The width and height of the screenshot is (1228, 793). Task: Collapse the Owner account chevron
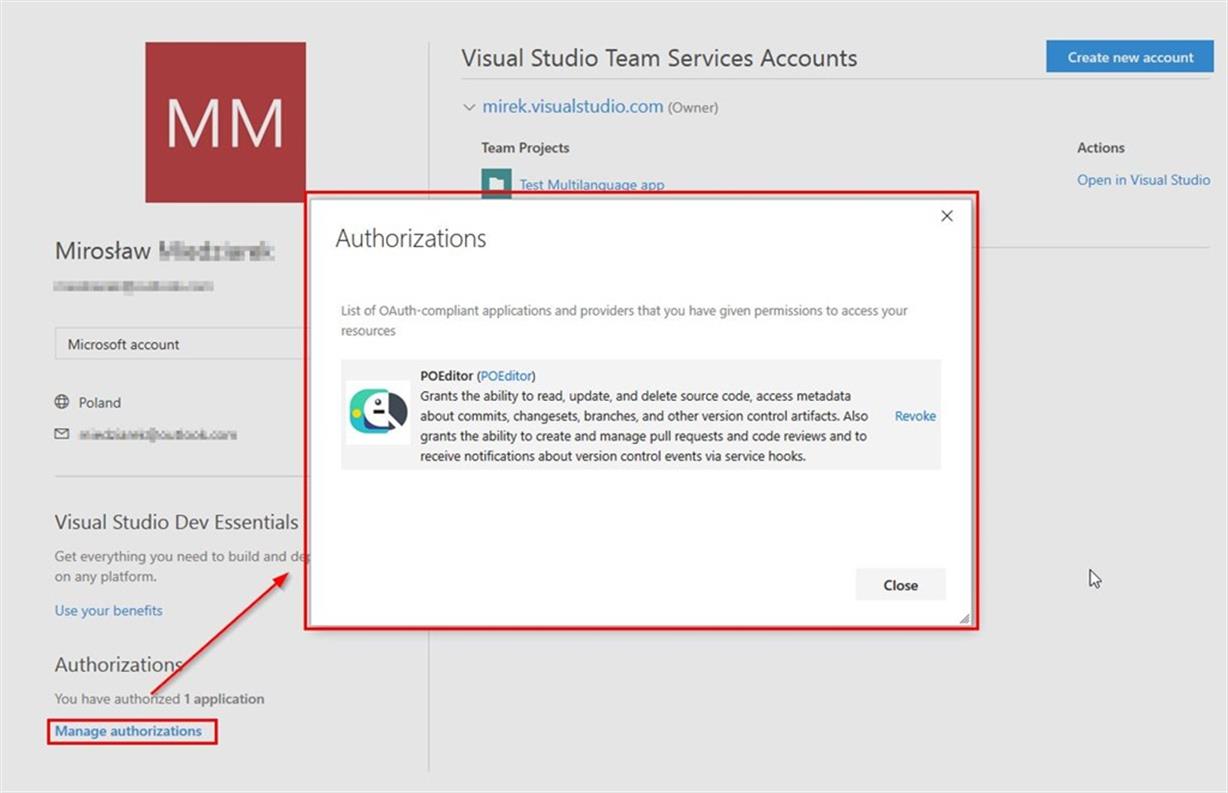pyautogui.click(x=469, y=107)
